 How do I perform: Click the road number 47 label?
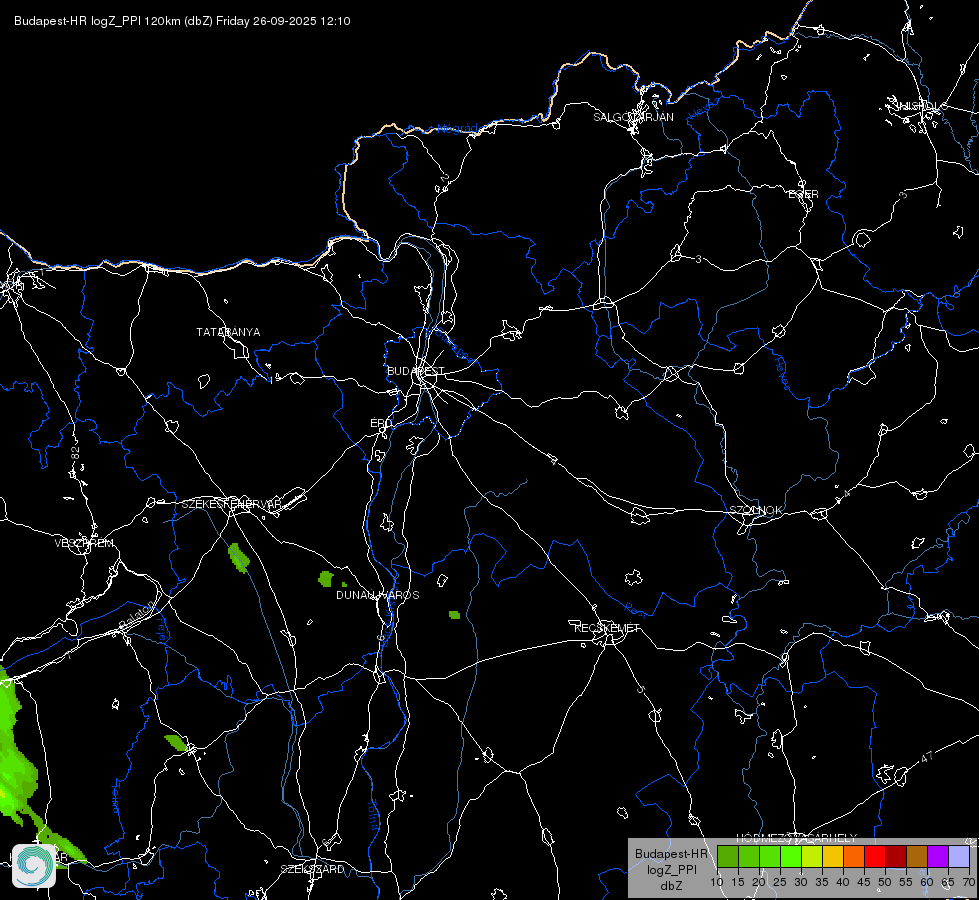click(927, 757)
